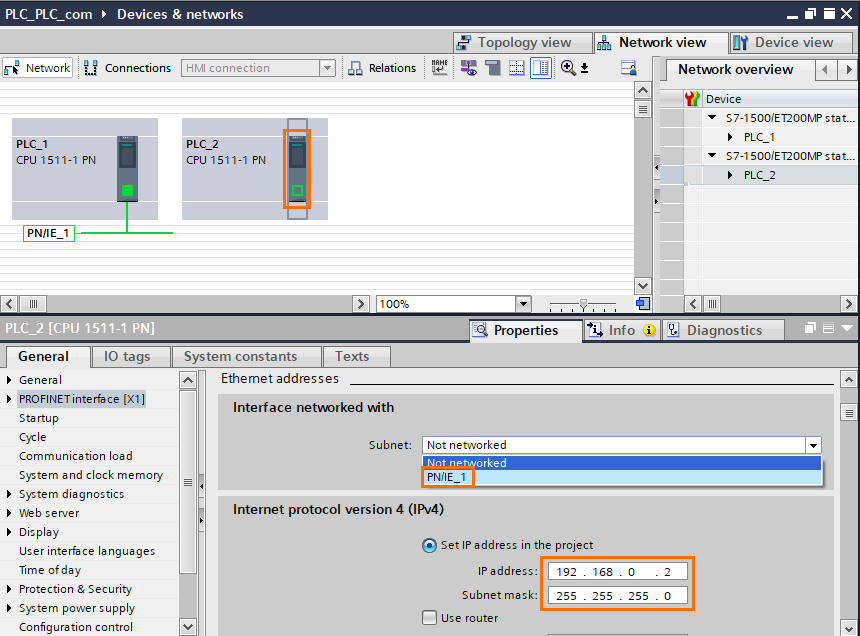Click the show page break icon
The height and width of the screenshot is (636, 860).
click(493, 68)
